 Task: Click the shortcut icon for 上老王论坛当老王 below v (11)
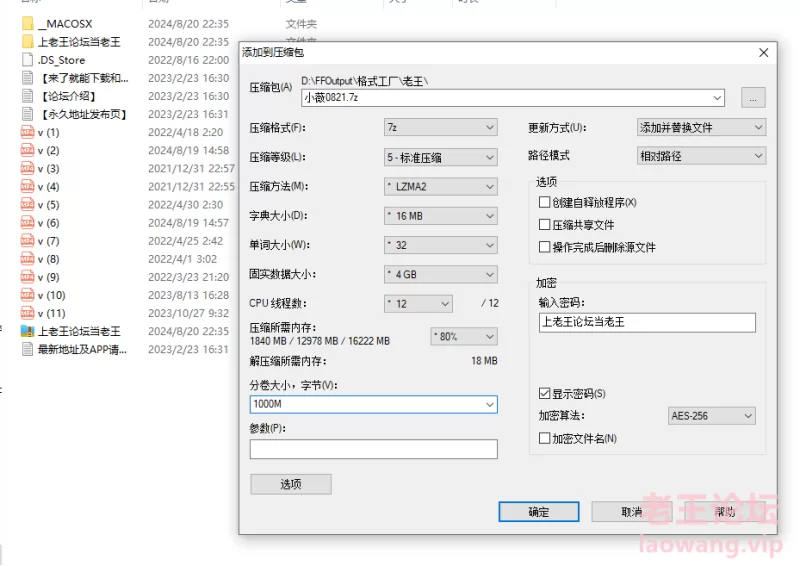point(28,331)
